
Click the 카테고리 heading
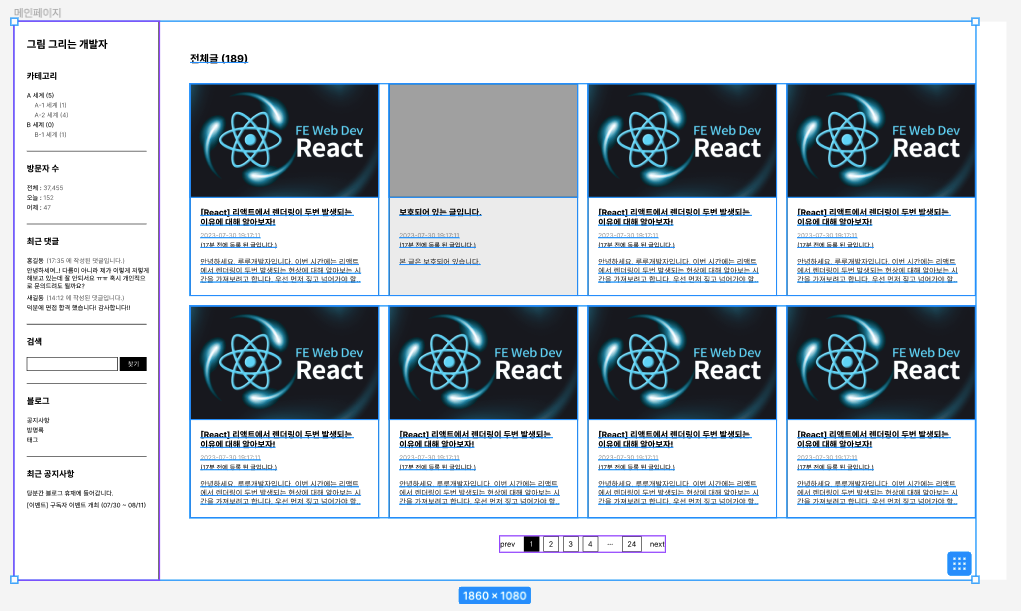pos(42,76)
